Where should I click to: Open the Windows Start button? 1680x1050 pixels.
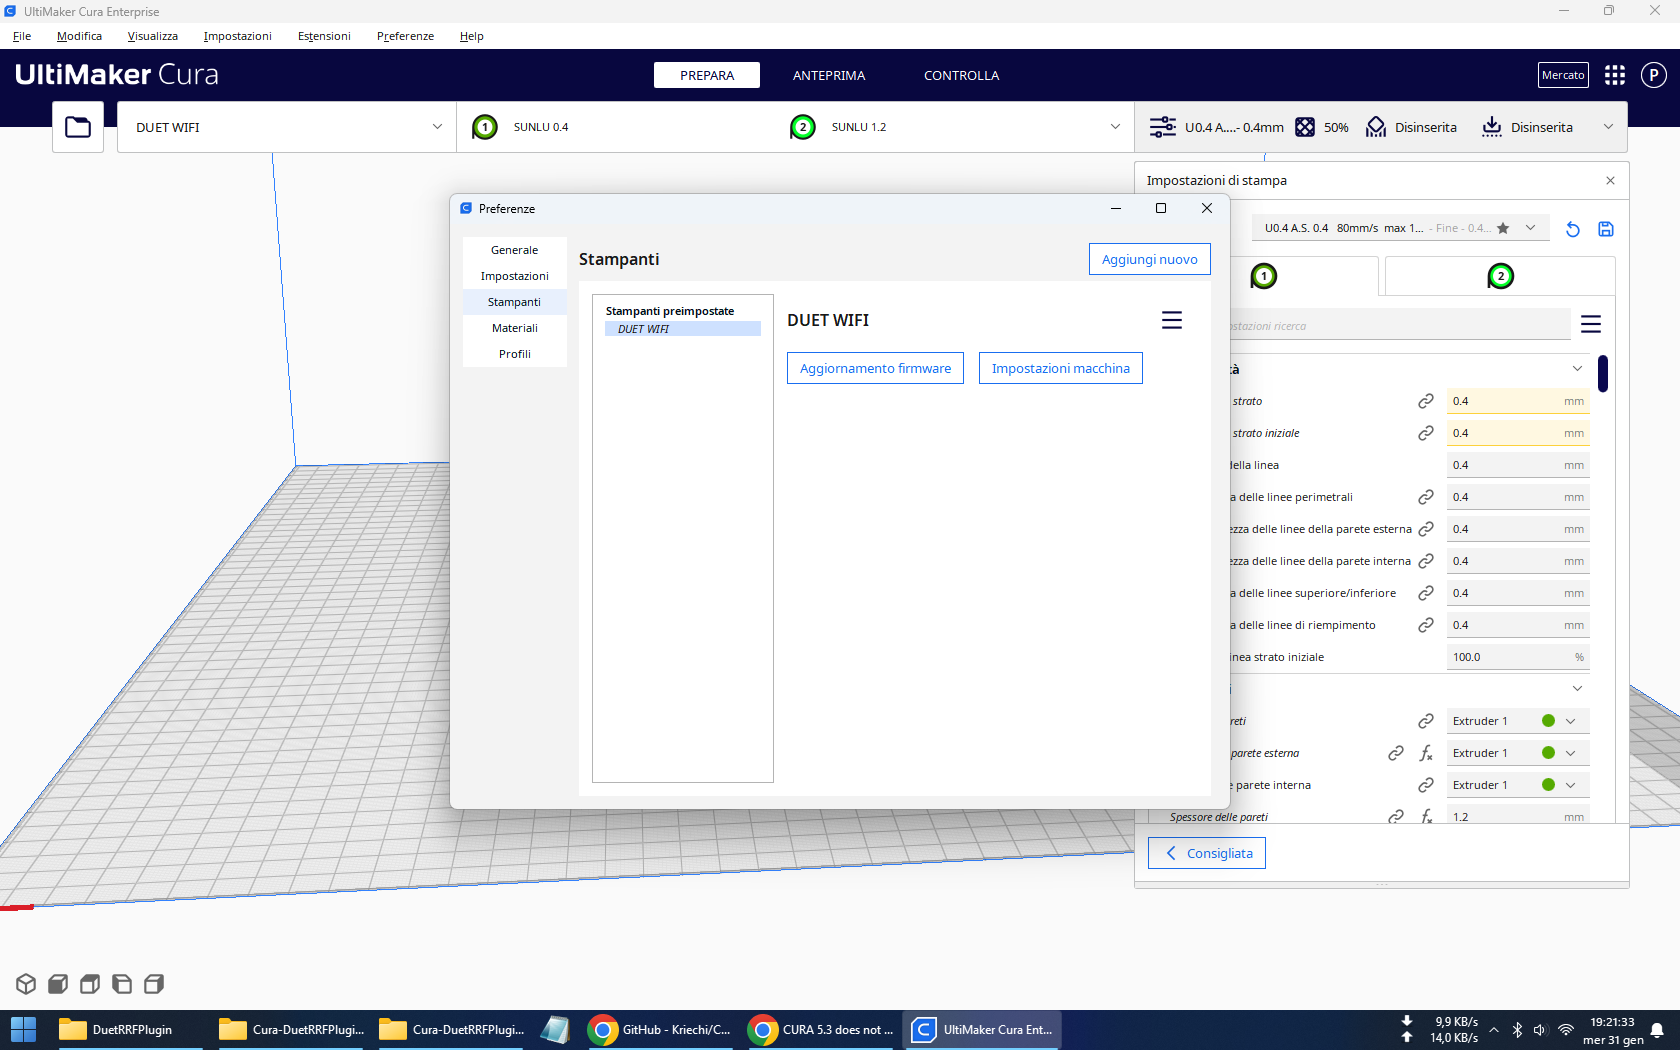pos(23,1029)
